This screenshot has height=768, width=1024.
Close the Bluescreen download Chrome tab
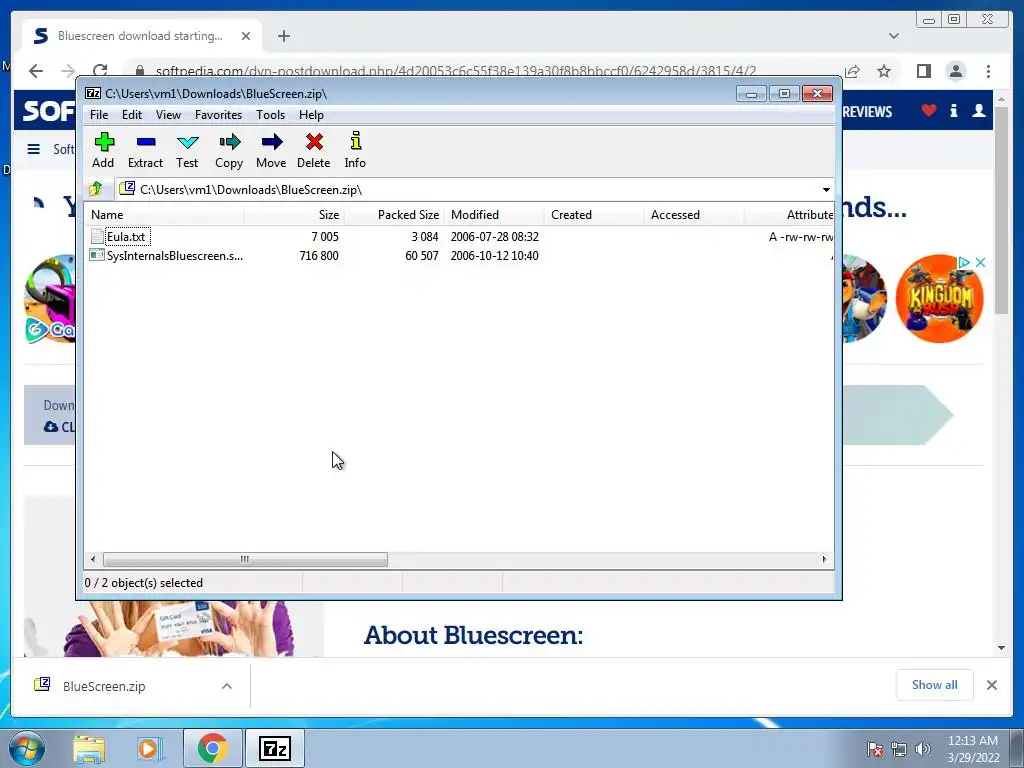[246, 36]
